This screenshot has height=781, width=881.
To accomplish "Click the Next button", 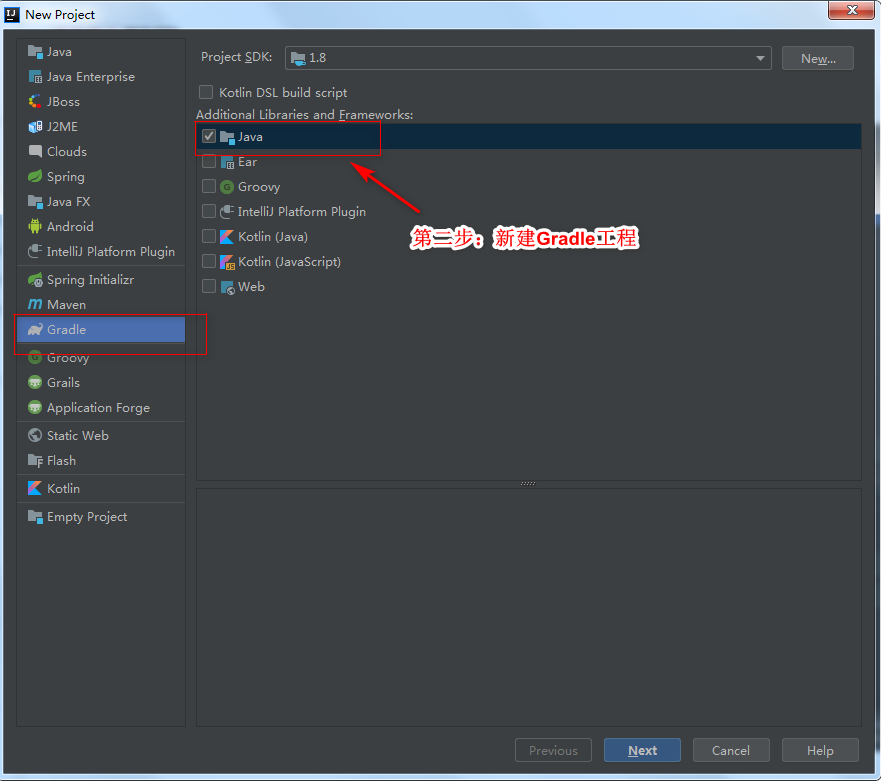I will point(642,751).
